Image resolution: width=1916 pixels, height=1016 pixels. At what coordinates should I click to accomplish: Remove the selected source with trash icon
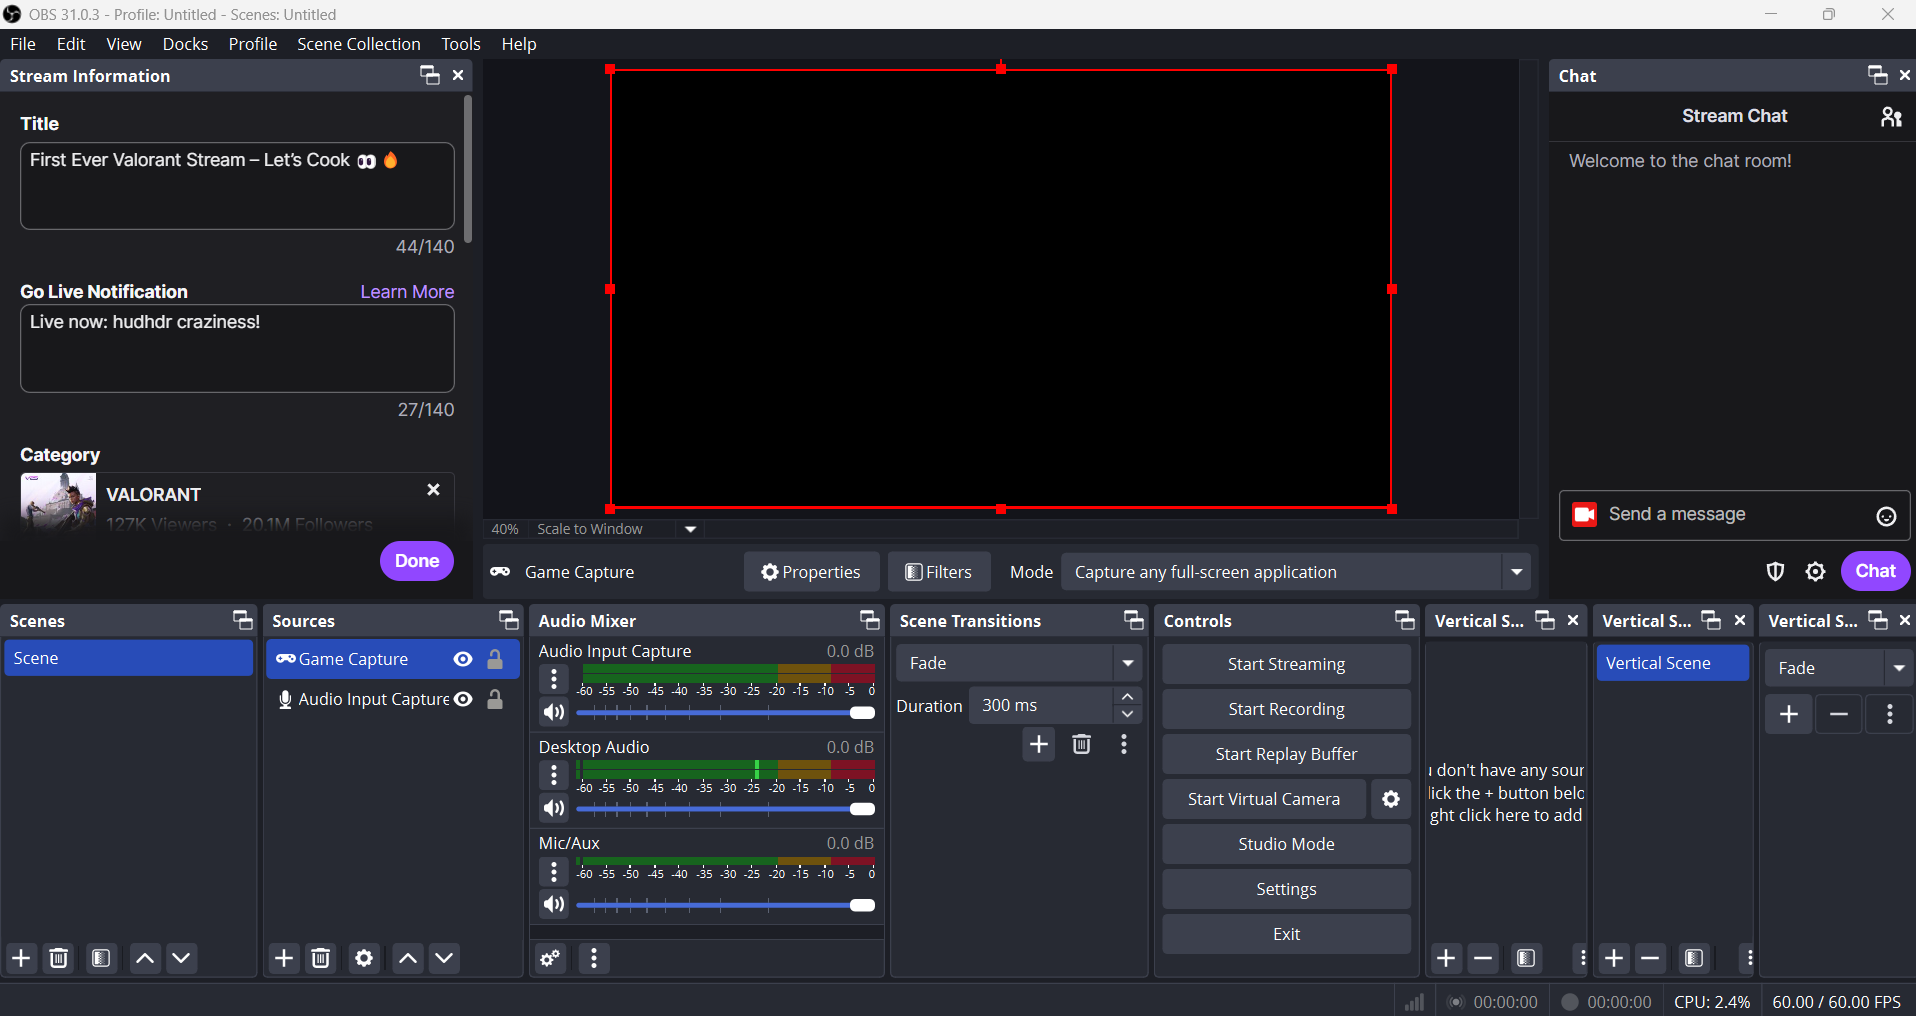coord(321,959)
